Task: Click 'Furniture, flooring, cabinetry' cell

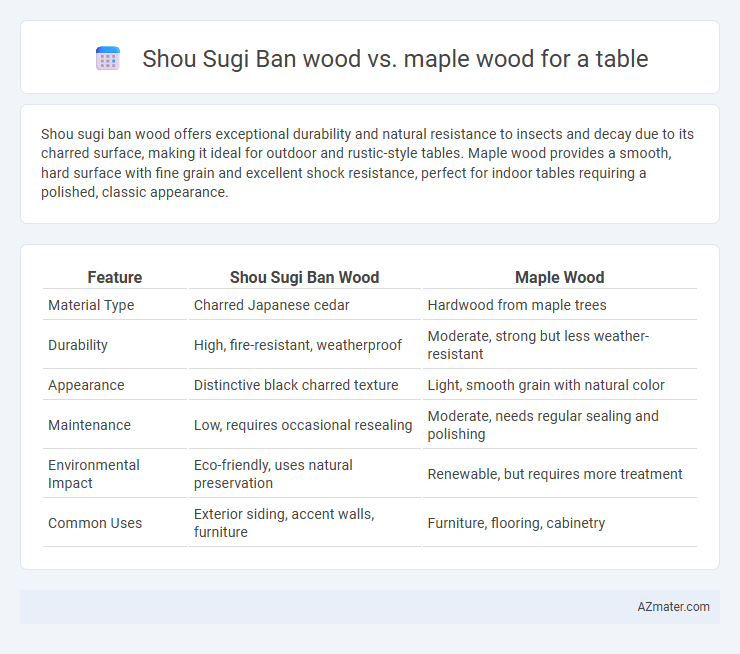Action: [516, 523]
